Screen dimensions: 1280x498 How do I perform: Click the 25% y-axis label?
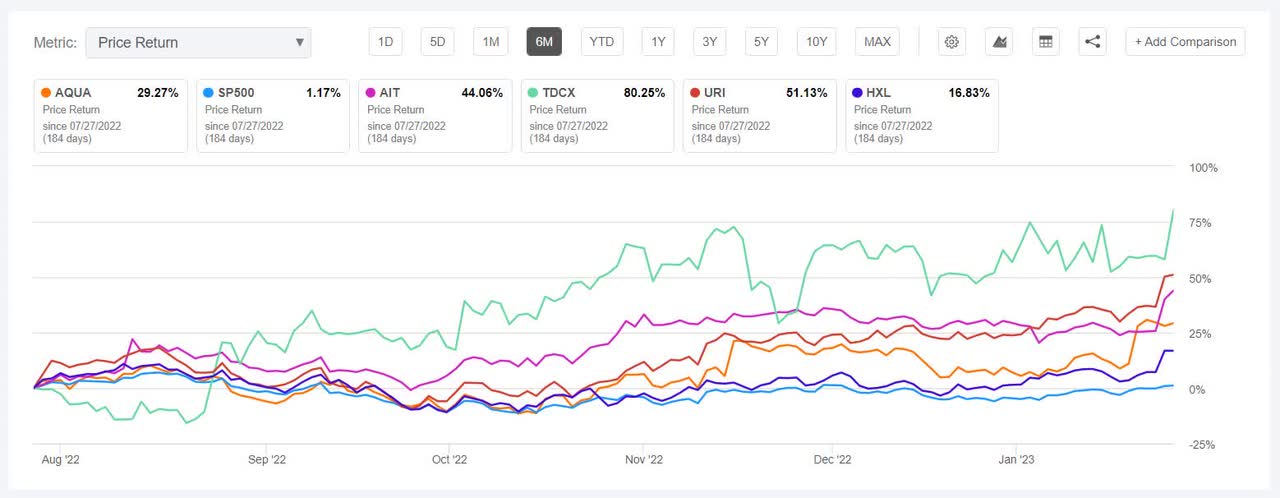point(1200,334)
